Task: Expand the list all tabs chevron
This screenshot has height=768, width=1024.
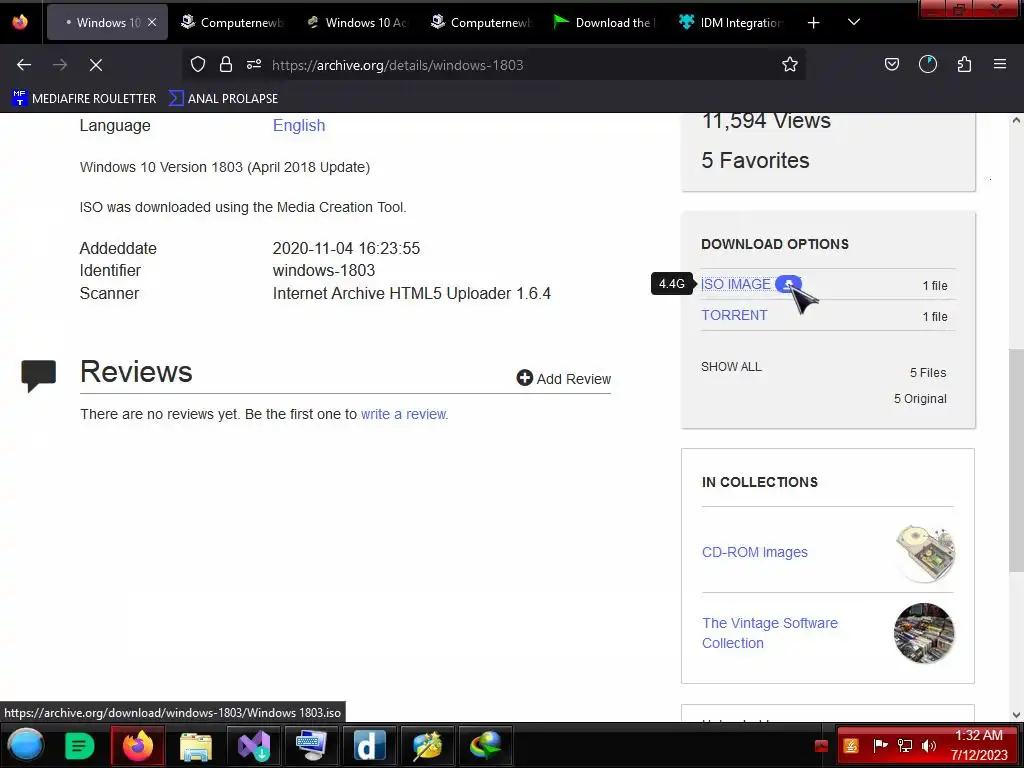Action: 854,22
